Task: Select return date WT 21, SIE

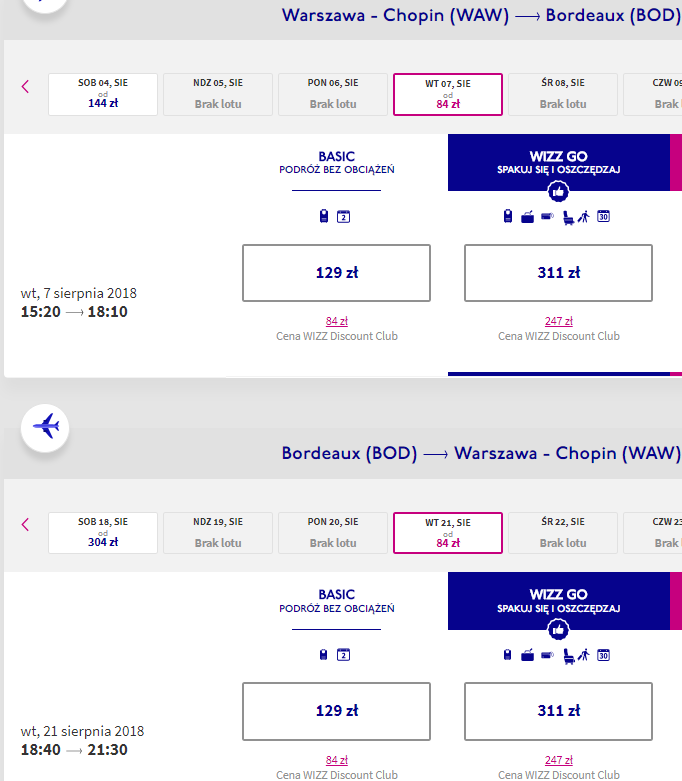Action: click(448, 532)
